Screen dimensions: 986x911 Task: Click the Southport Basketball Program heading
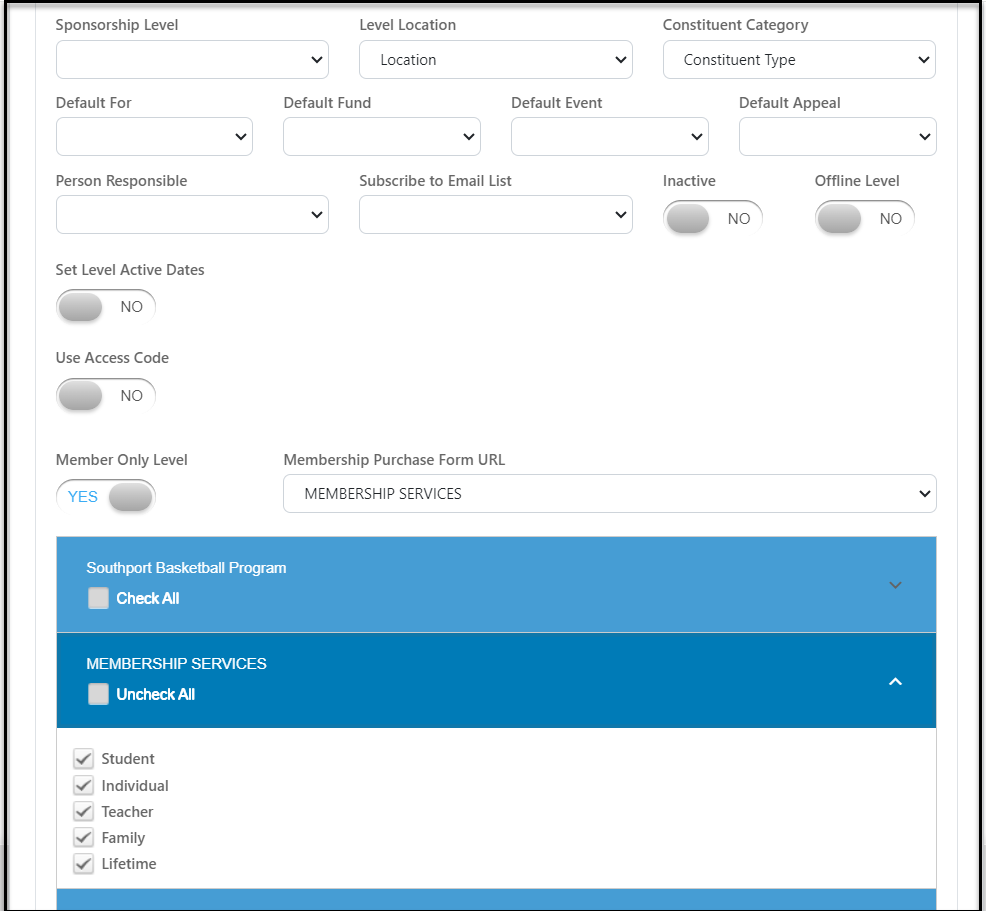point(186,568)
